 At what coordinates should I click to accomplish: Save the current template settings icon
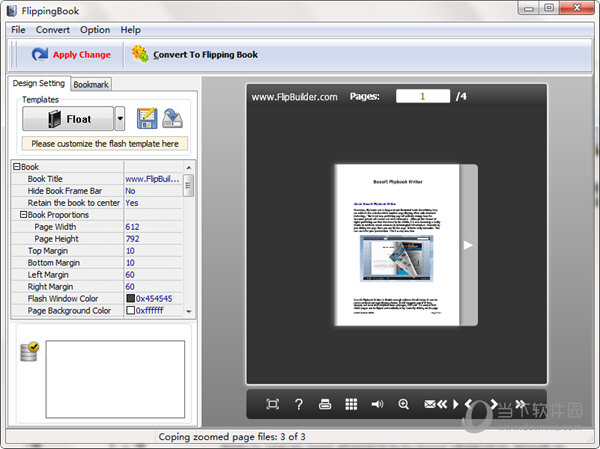147,118
